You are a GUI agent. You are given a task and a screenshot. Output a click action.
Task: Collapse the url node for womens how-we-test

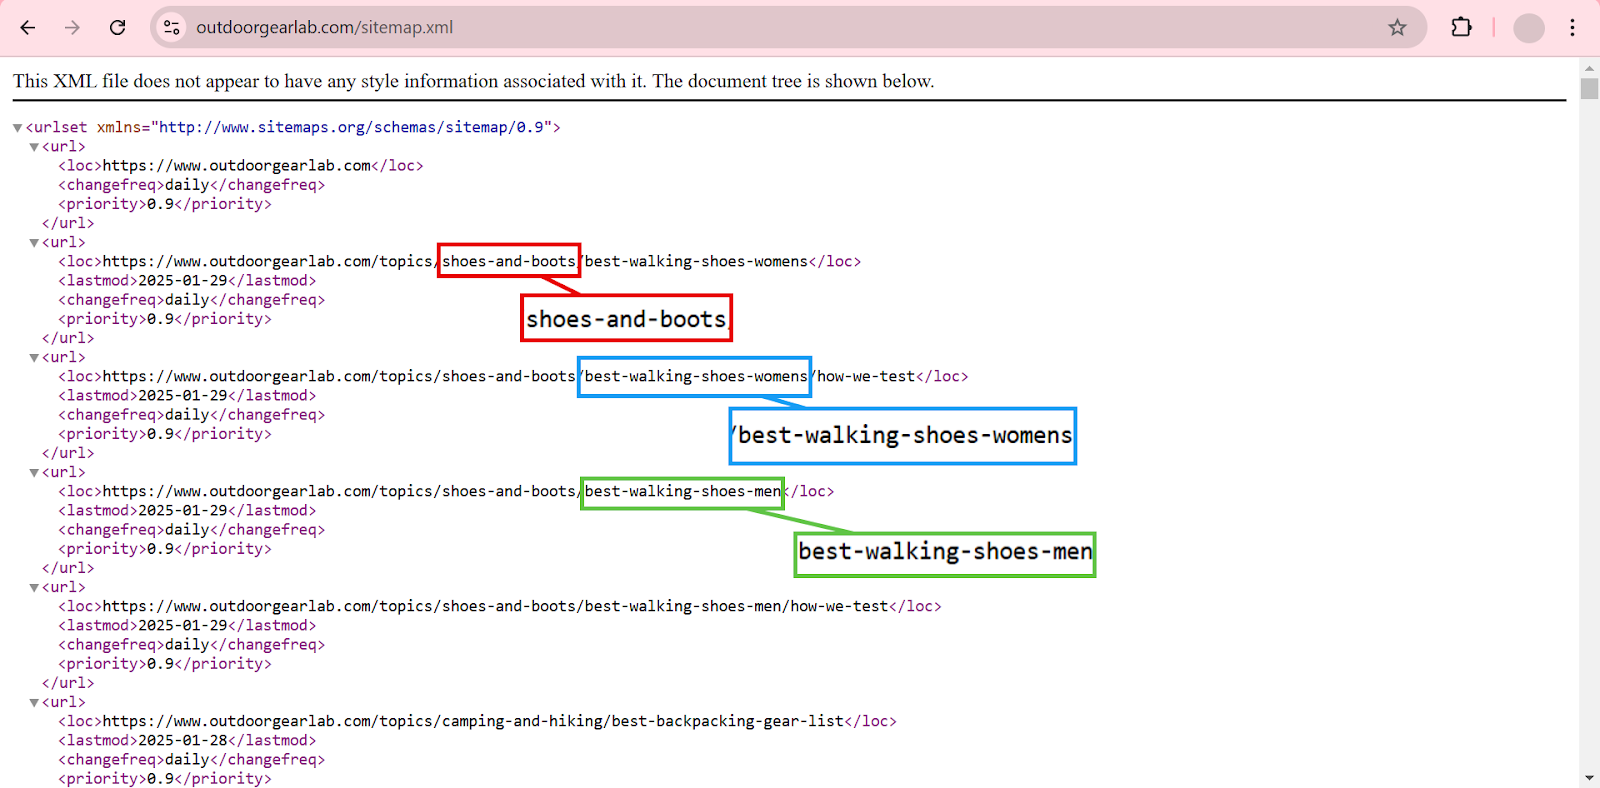[x=34, y=358]
